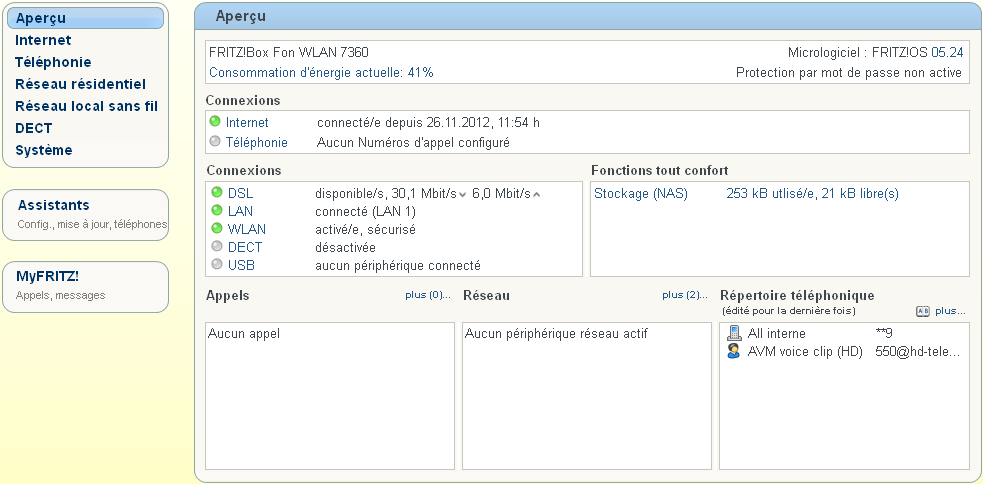983x484 pixels.
Task: Click plus (0)... next to Appels
Action: [x=428, y=295]
